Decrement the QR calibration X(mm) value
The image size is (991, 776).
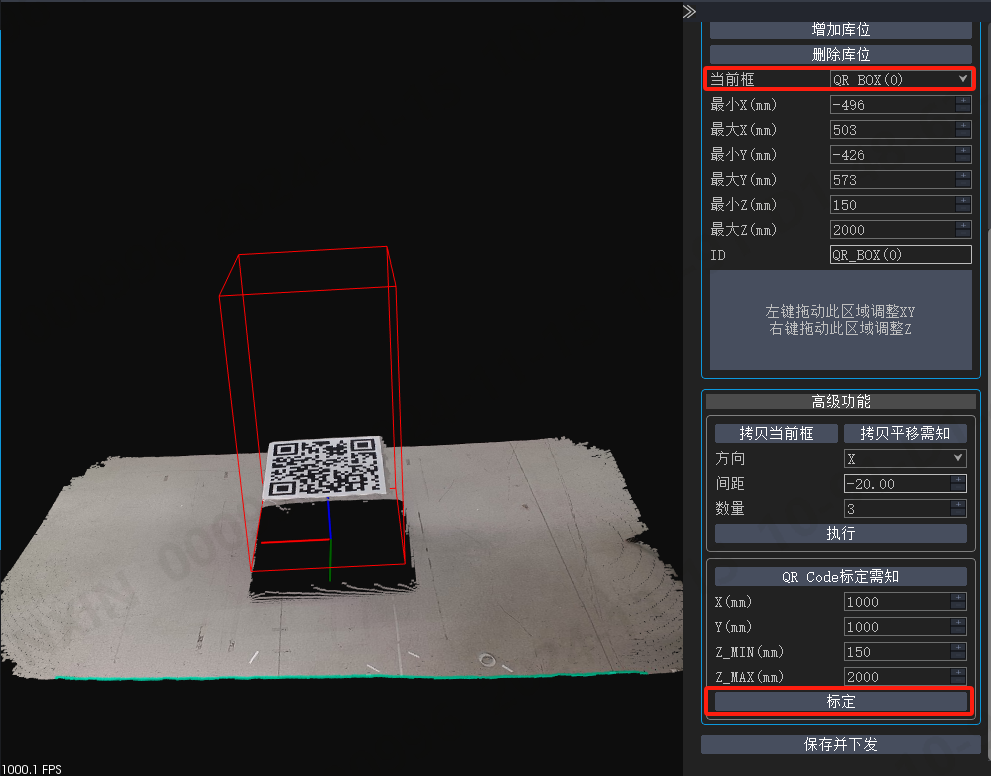(x=958, y=606)
